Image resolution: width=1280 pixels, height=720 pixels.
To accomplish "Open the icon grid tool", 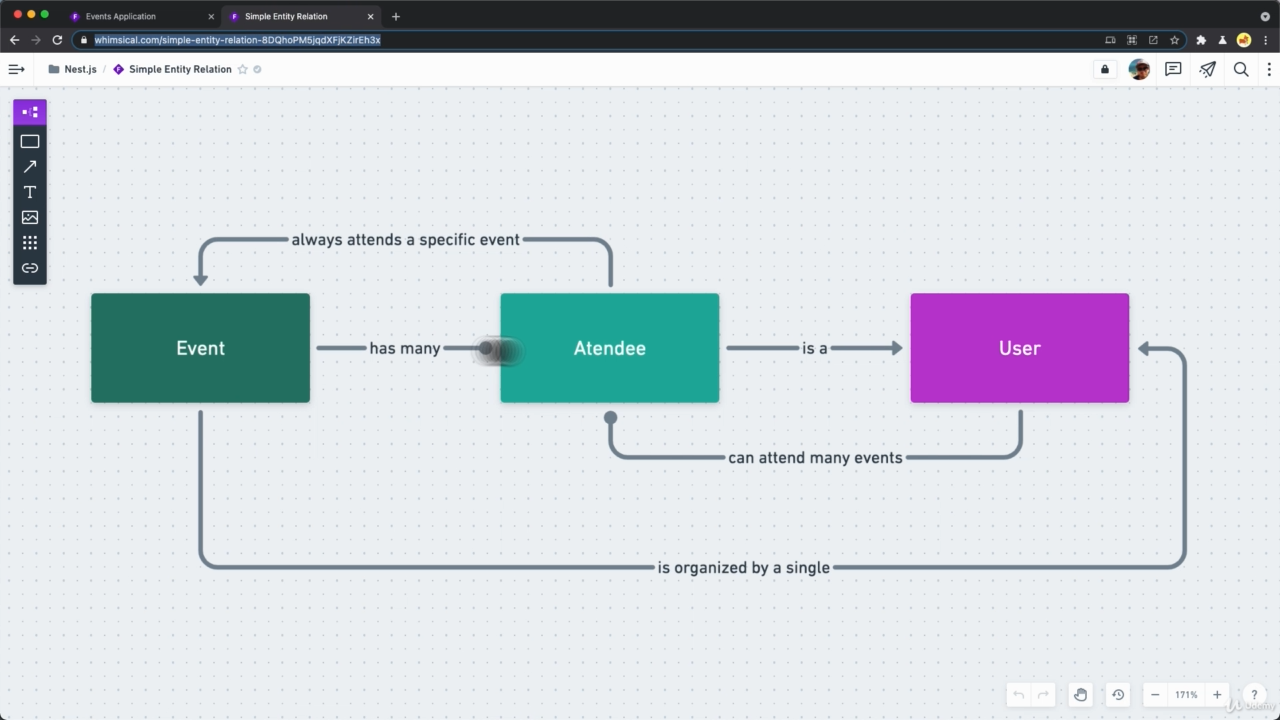I will [x=30, y=243].
